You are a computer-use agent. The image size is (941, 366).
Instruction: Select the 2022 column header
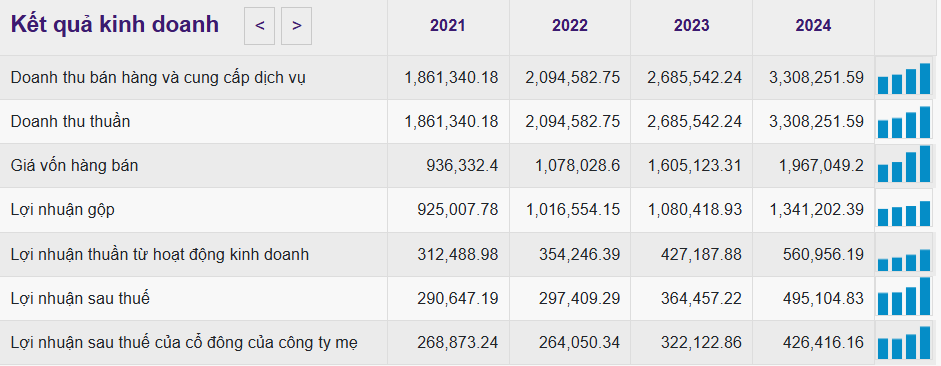(570, 26)
